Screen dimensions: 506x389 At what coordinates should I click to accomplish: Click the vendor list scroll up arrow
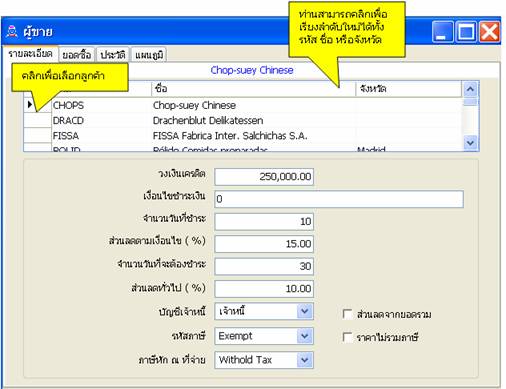click(x=470, y=89)
